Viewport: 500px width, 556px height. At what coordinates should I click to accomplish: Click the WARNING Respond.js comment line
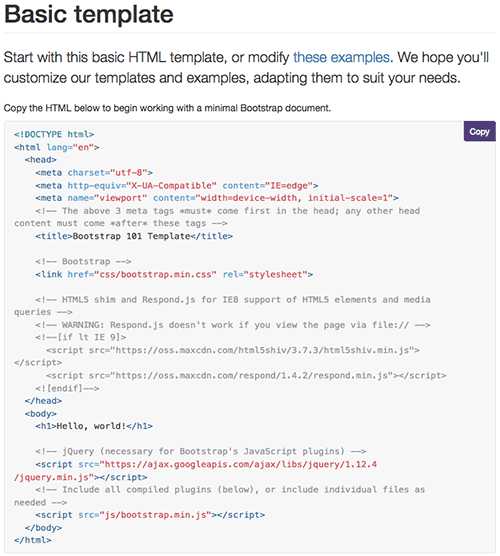233,325
